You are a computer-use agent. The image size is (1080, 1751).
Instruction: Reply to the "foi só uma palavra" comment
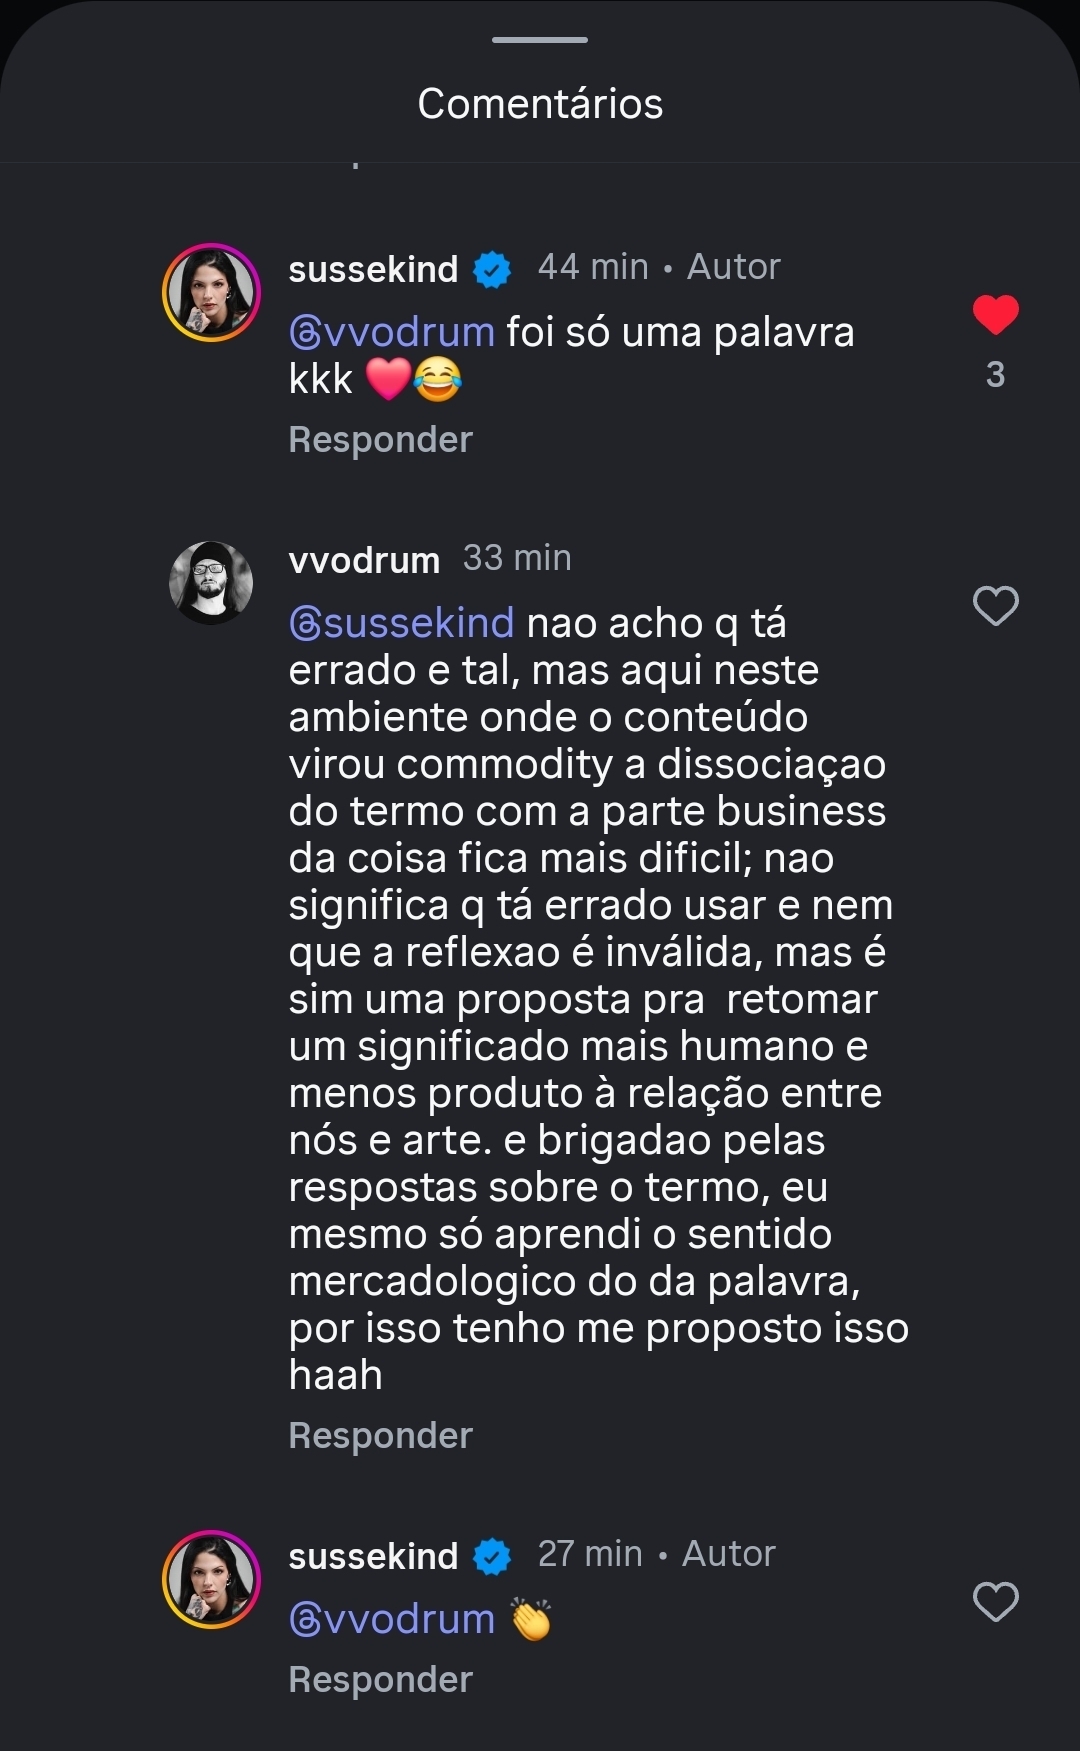point(380,440)
